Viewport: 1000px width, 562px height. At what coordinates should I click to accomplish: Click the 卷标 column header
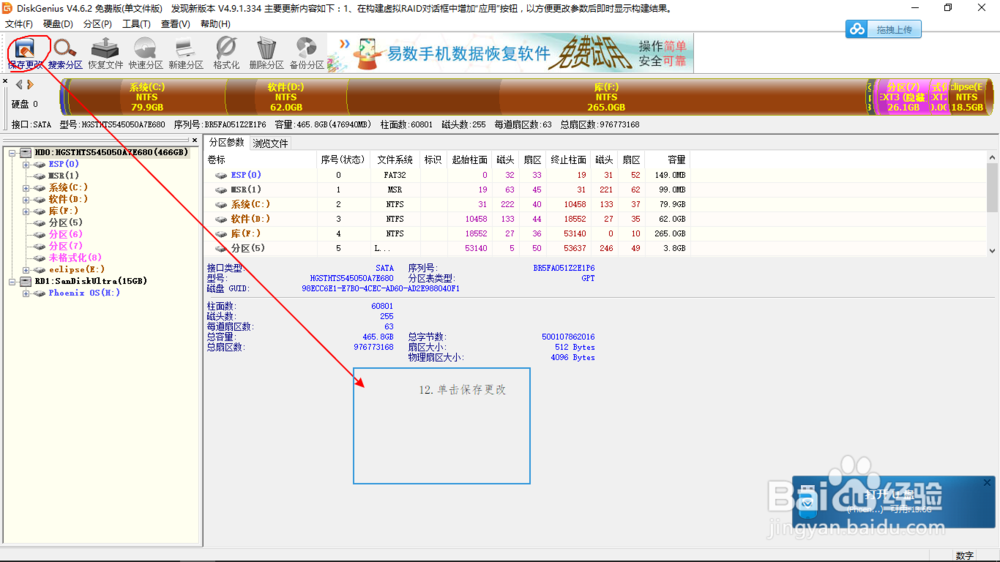click(261, 159)
